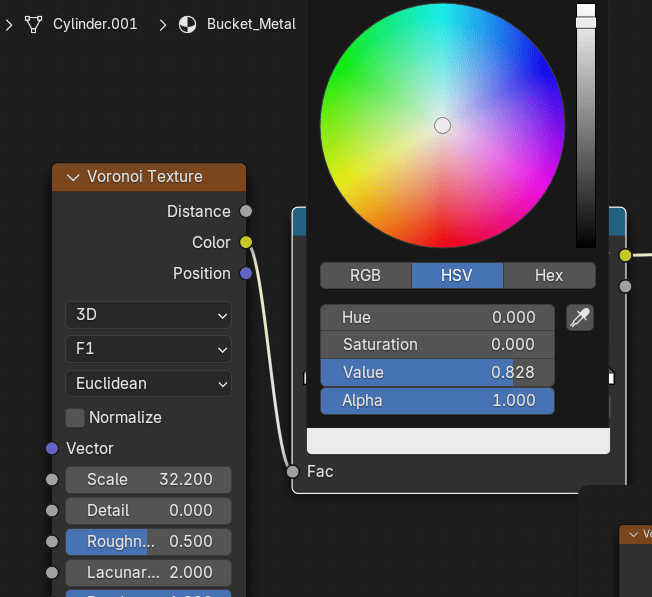
Task: Open the Euclidean distance metric dropdown
Action: [148, 383]
